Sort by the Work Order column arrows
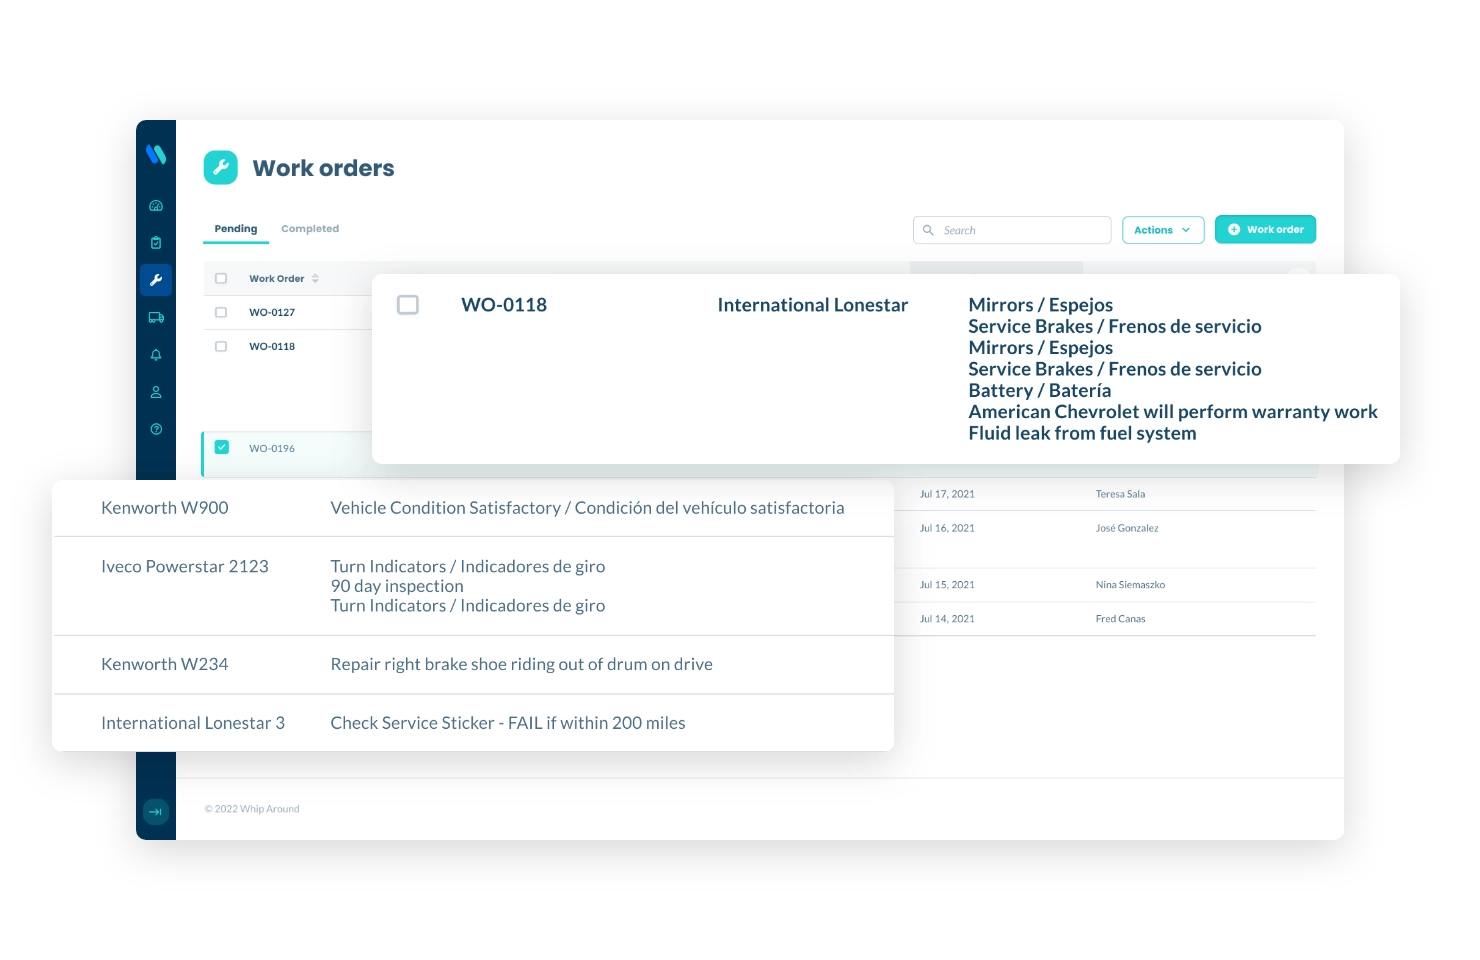 [x=315, y=279]
